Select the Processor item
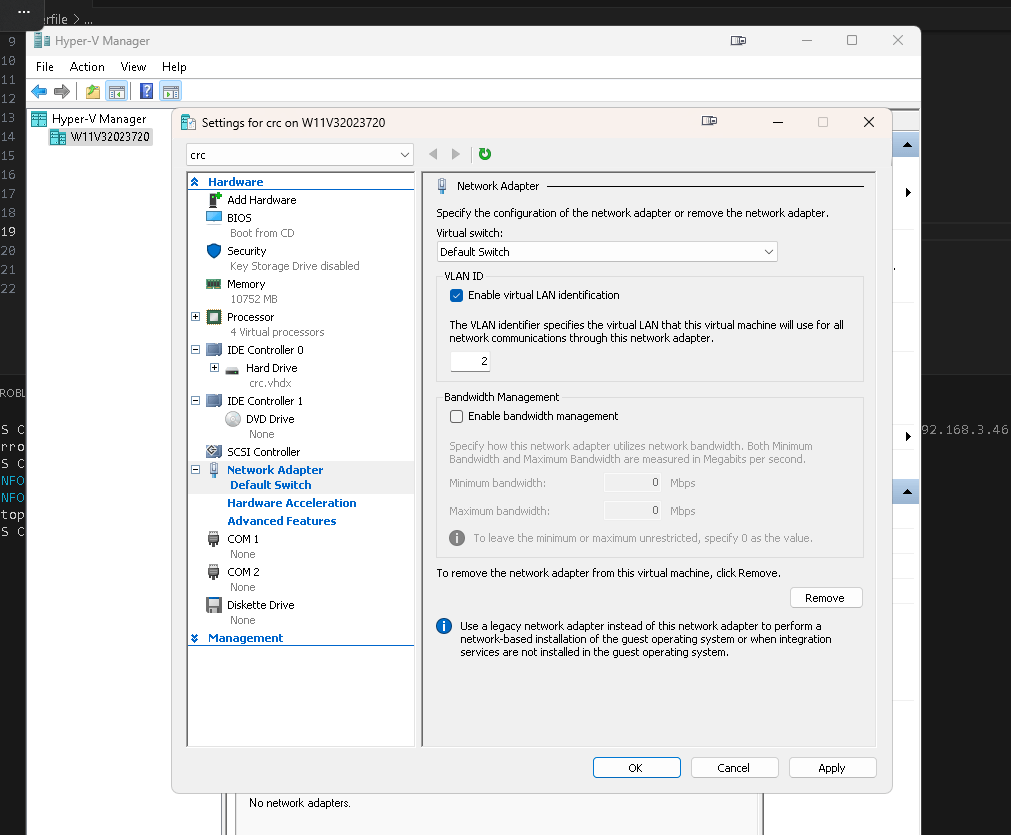1011x835 pixels. point(250,317)
